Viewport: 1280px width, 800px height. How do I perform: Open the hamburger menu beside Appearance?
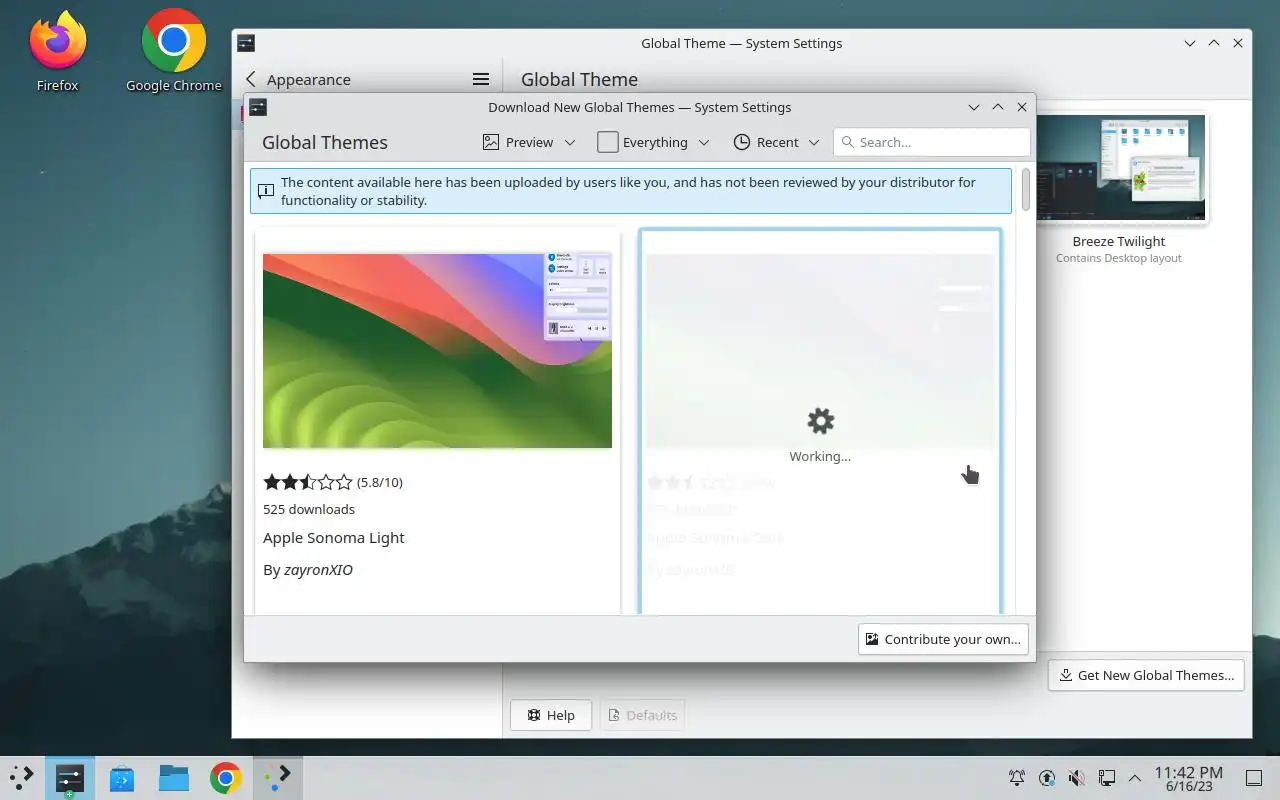pos(480,79)
